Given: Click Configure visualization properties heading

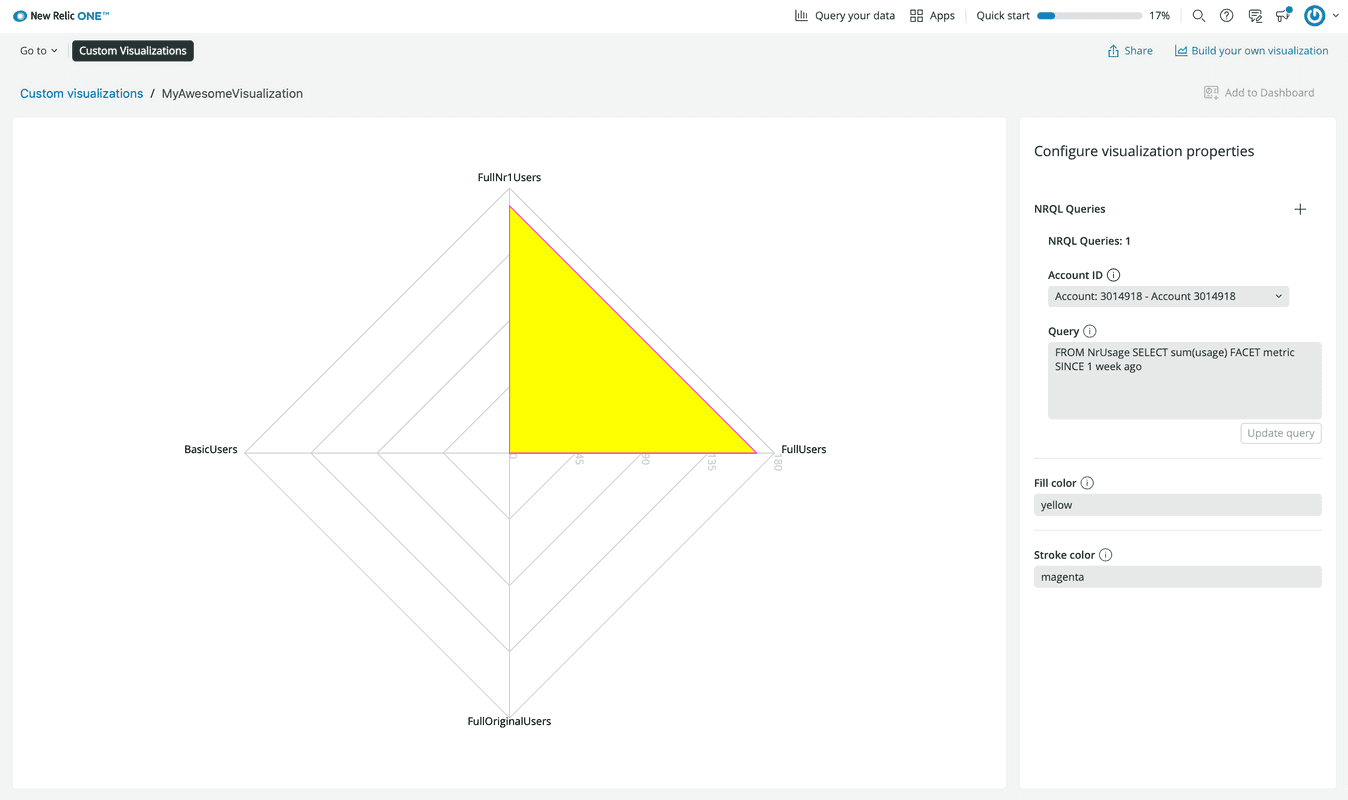Looking at the screenshot, I should coord(1144,151).
